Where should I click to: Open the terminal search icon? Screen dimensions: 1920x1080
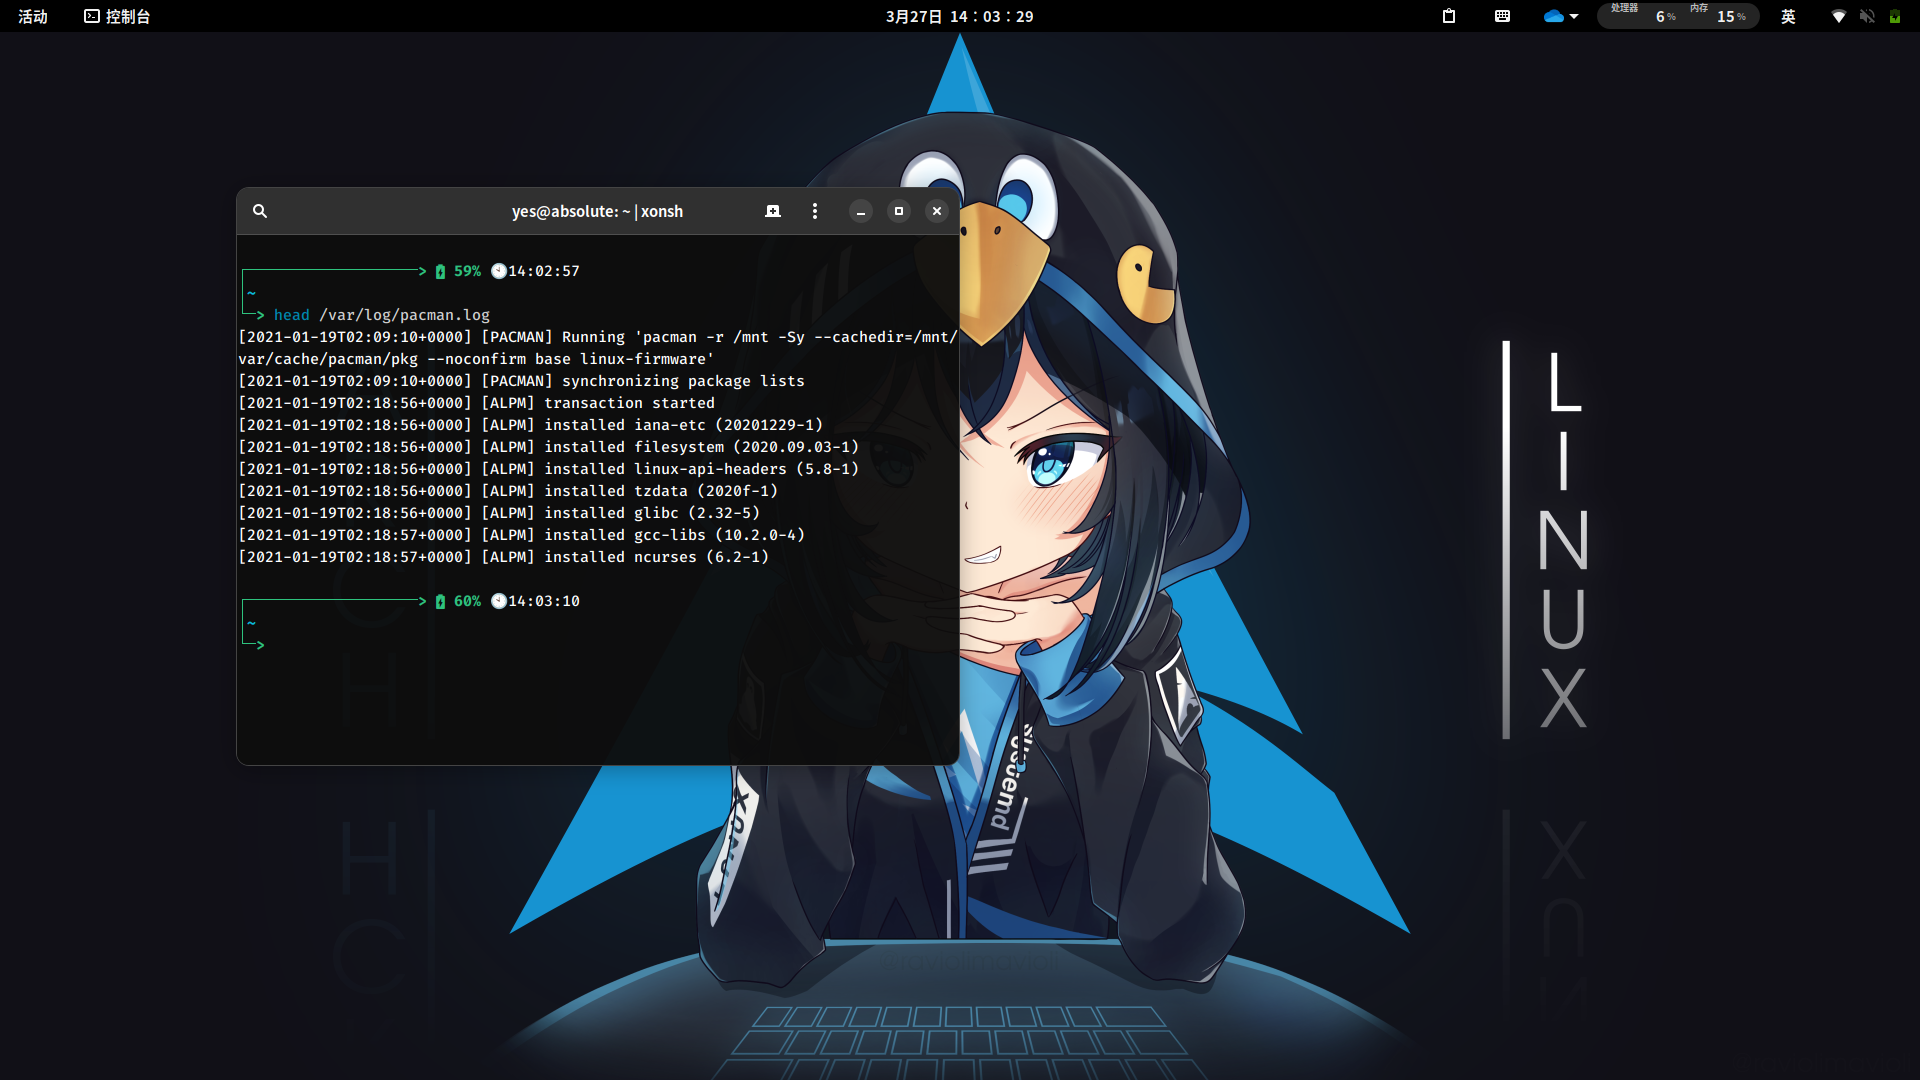(x=260, y=211)
